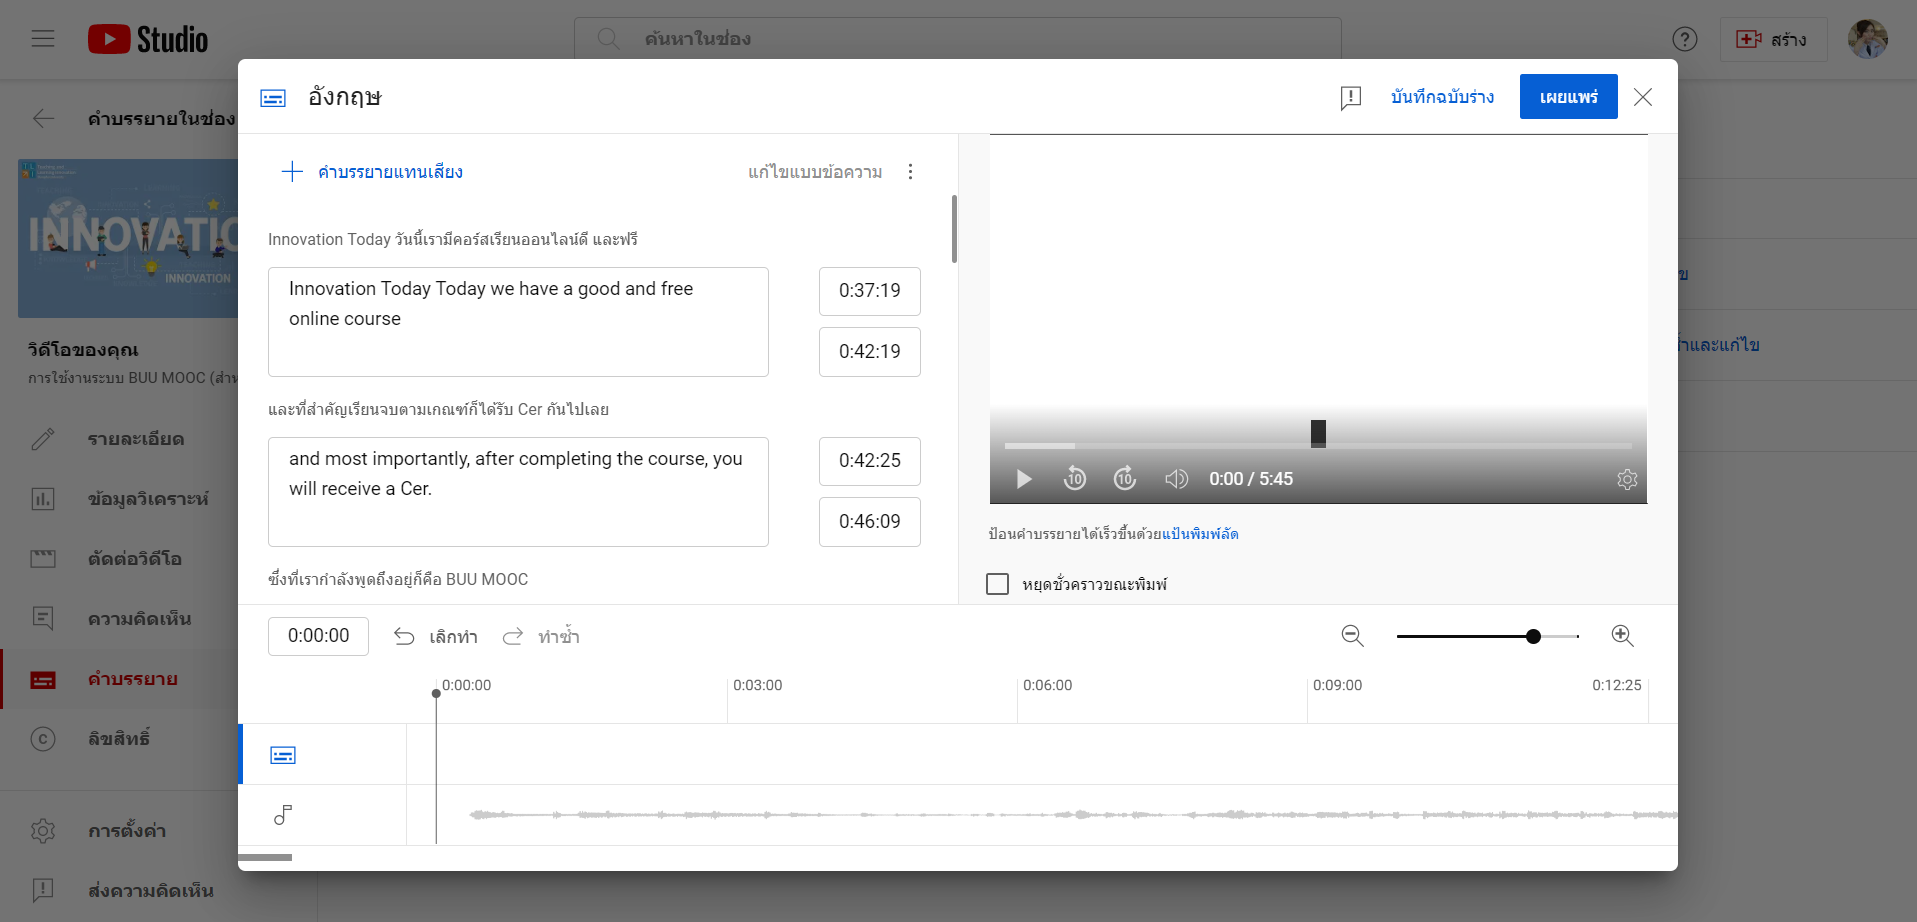Click the plus icon to add caption
The width and height of the screenshot is (1917, 922).
(x=292, y=172)
